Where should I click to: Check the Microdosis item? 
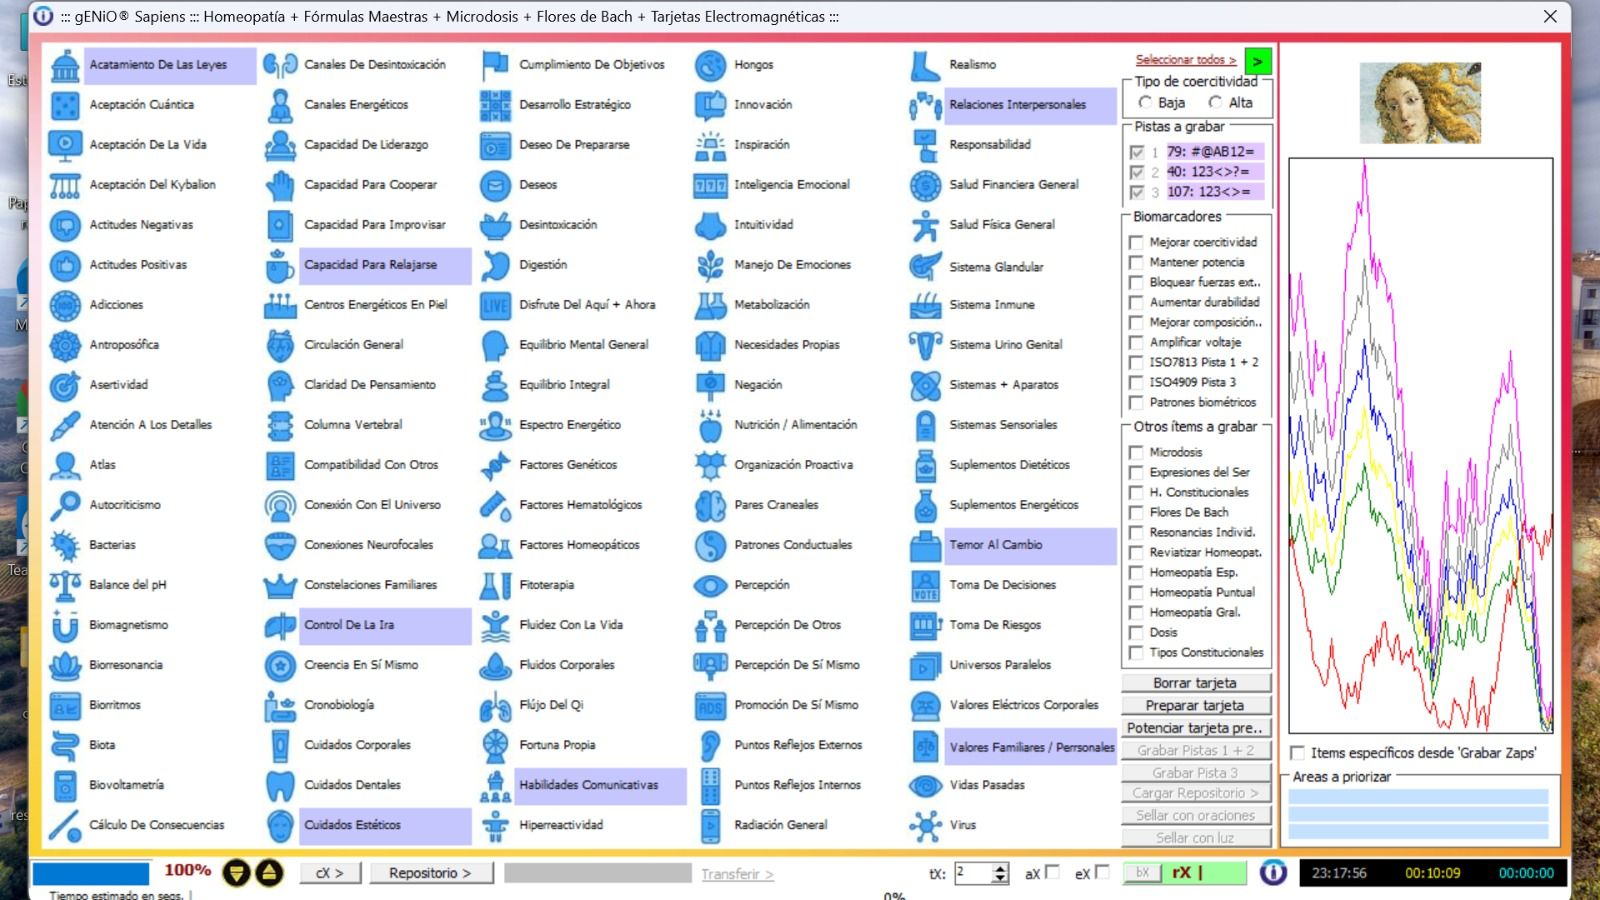[x=1136, y=452]
